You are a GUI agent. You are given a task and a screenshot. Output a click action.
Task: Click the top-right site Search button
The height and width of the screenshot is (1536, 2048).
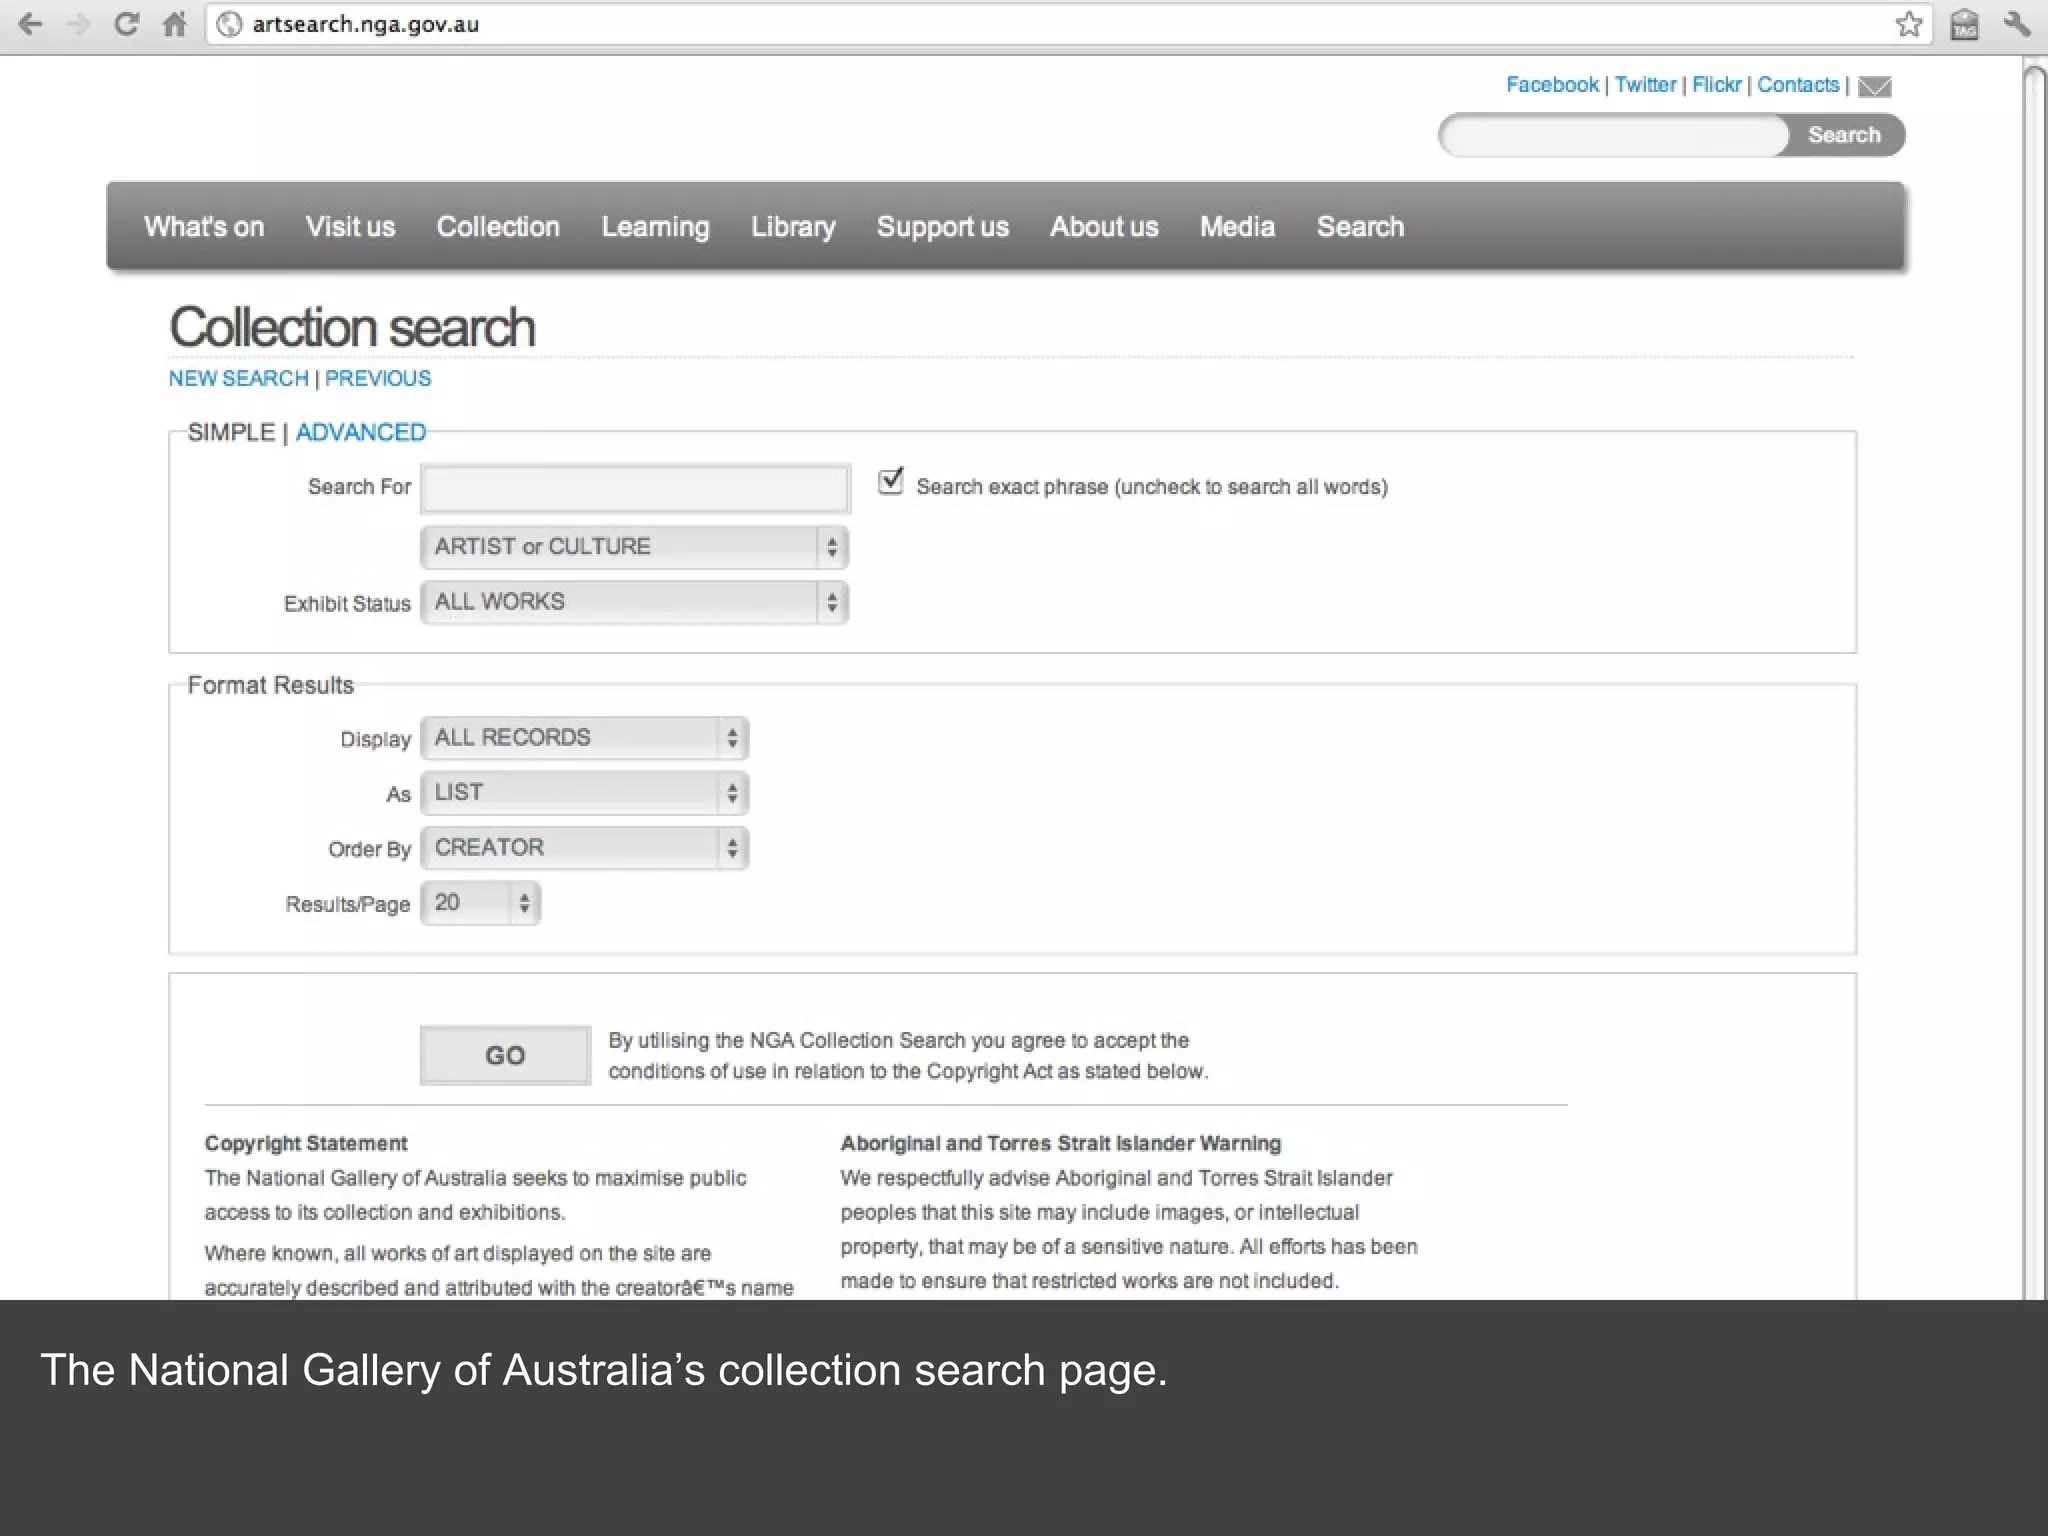tap(1845, 135)
